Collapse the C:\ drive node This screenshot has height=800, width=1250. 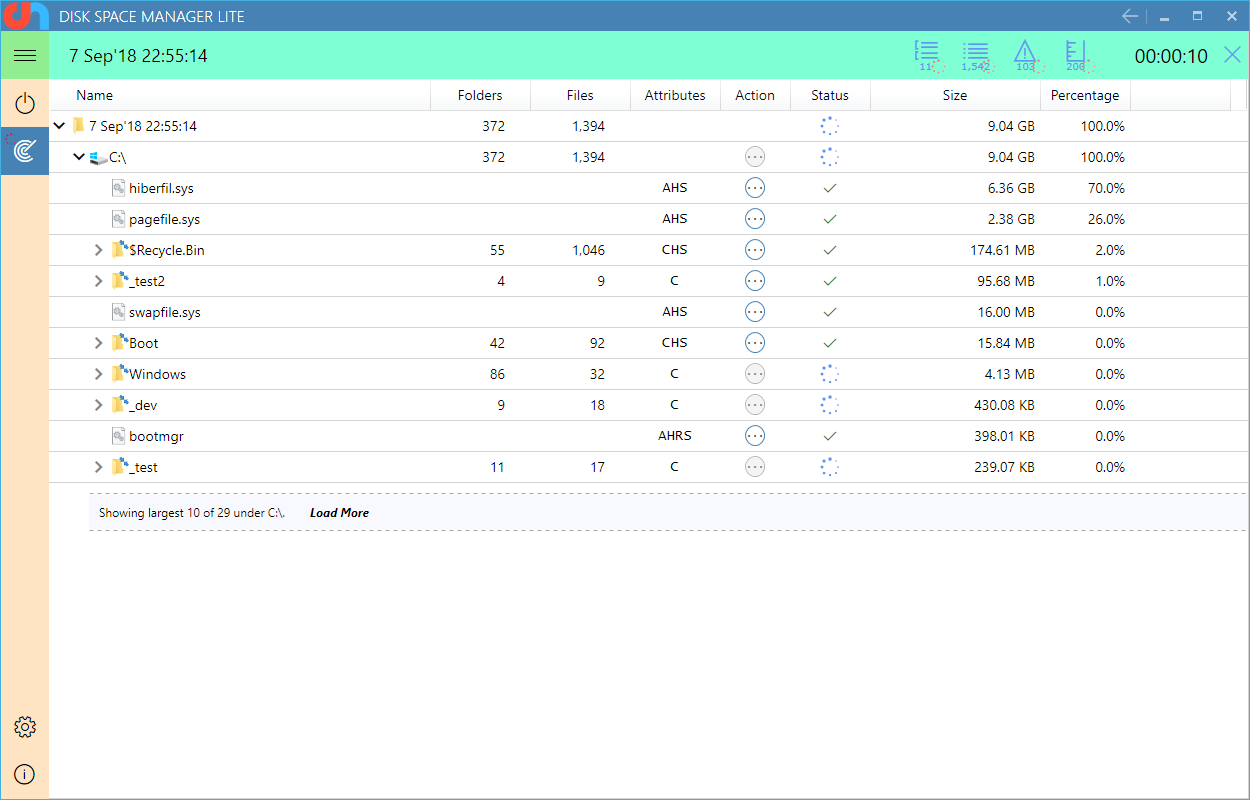[x=79, y=157]
